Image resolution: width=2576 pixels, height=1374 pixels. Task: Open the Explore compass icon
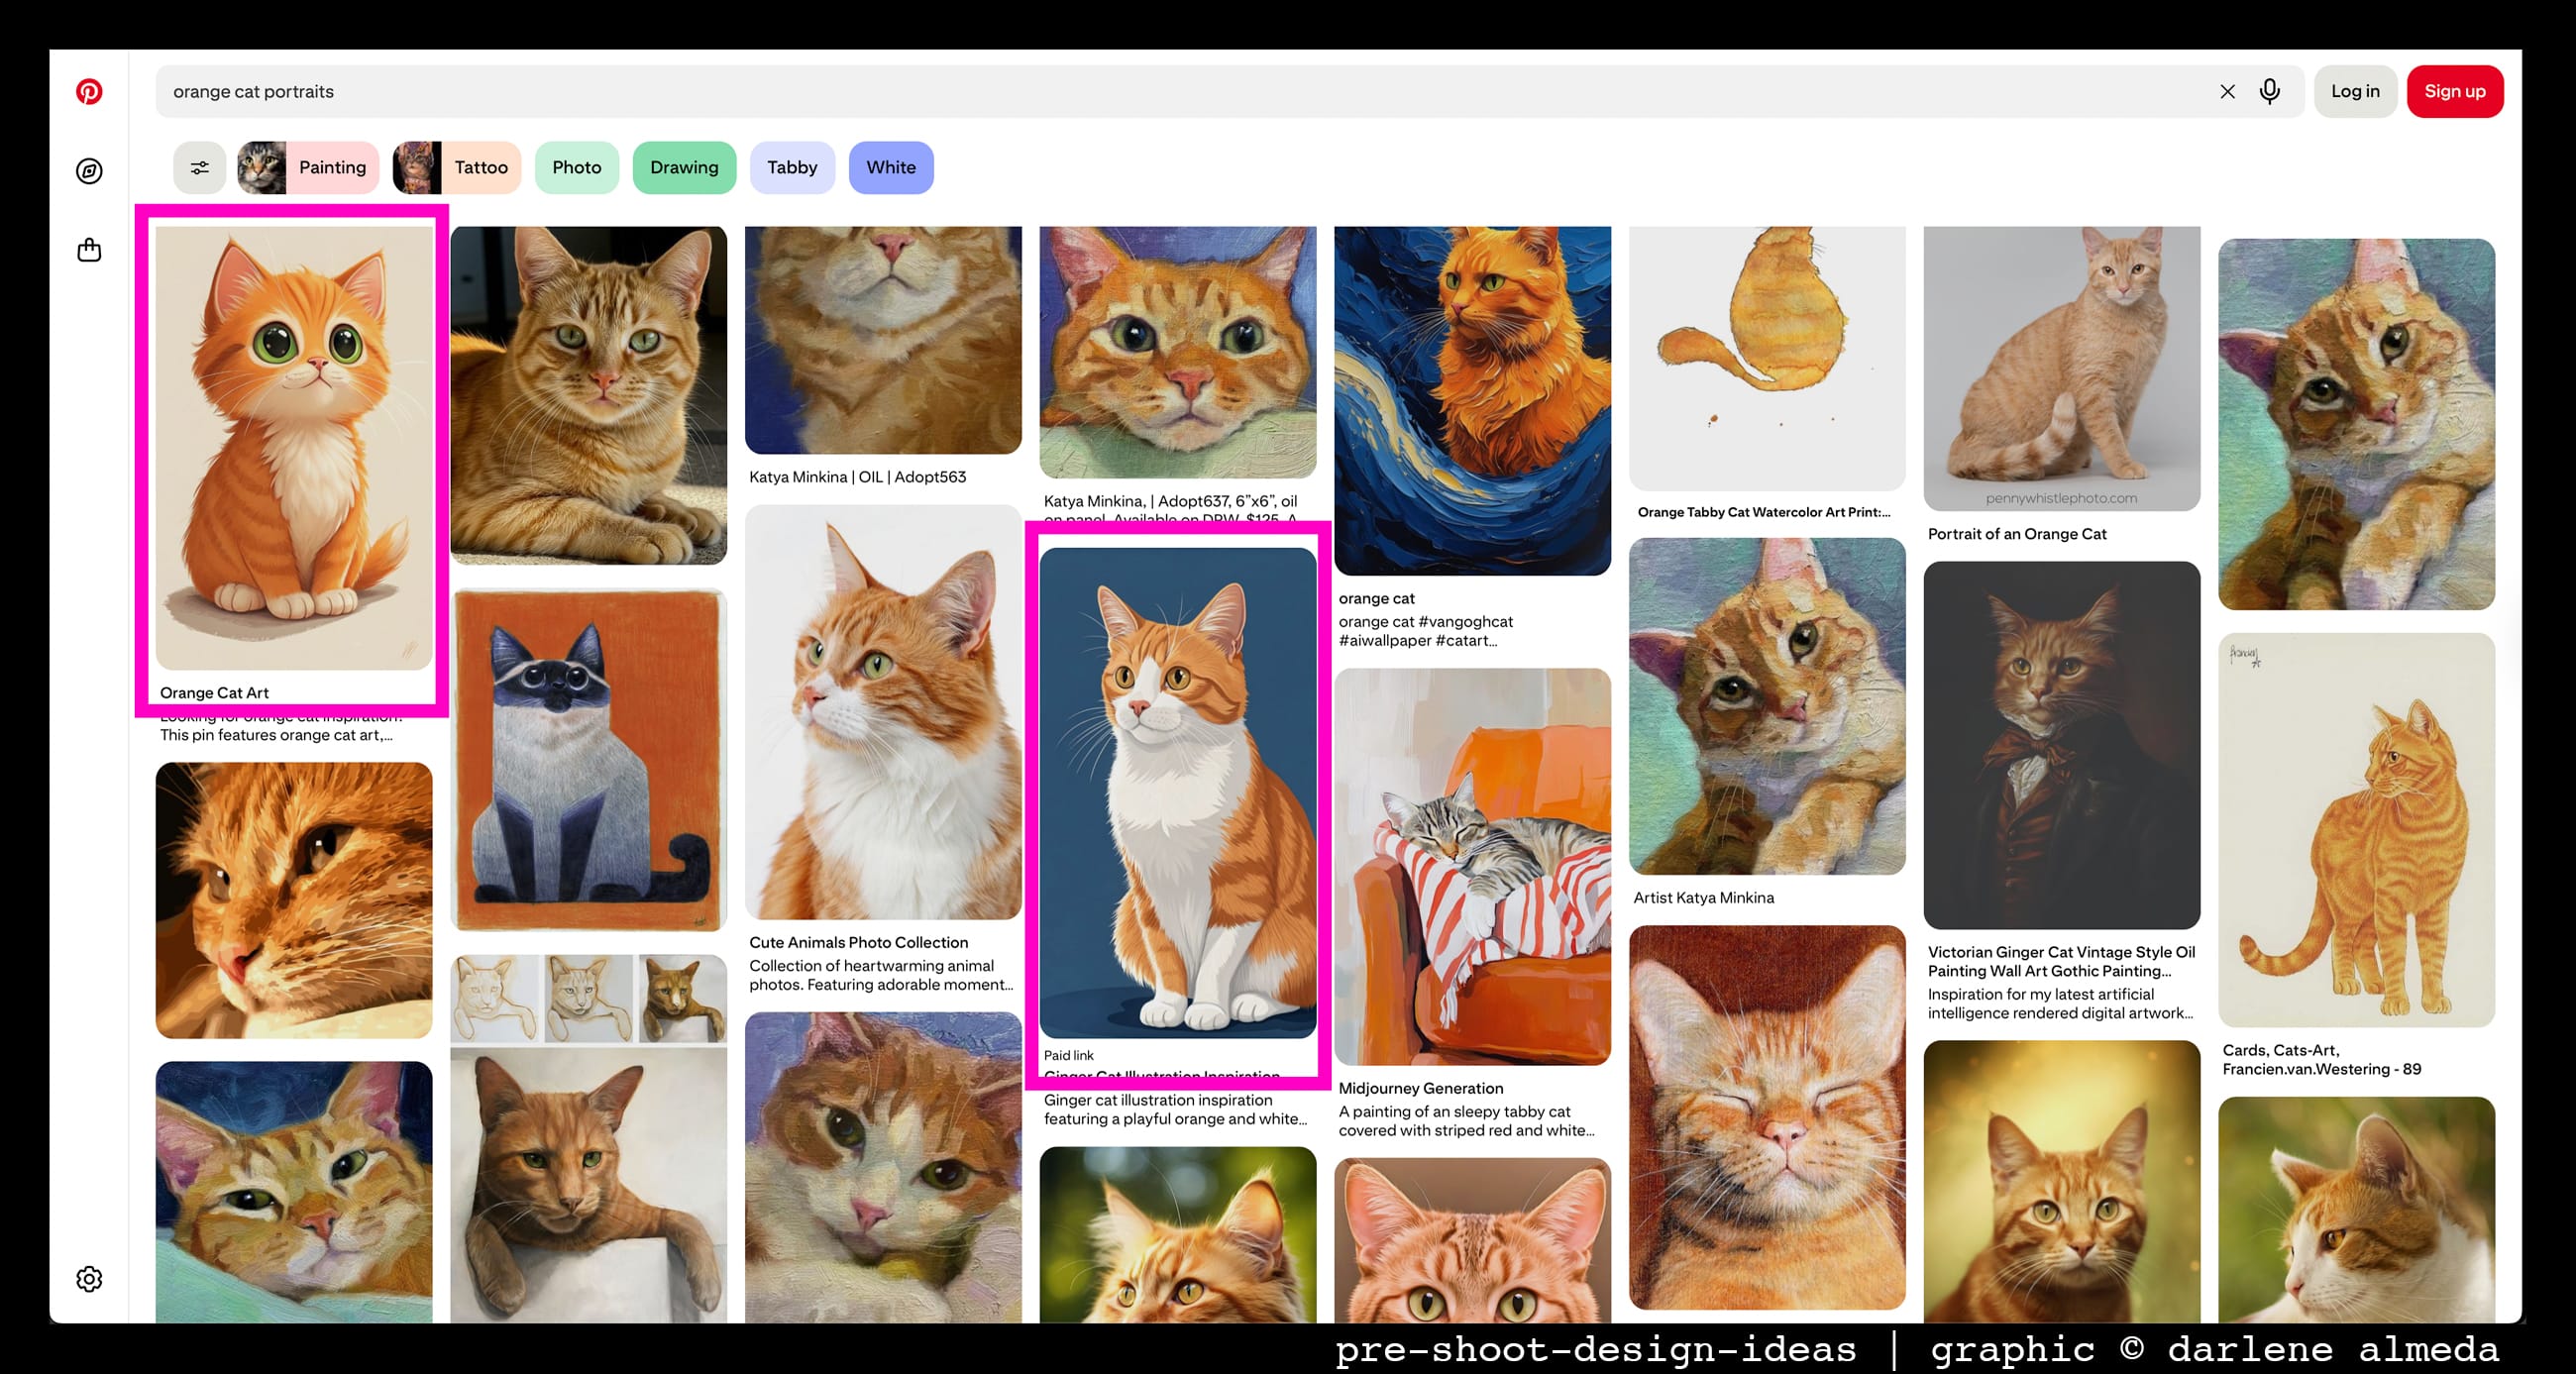[89, 171]
